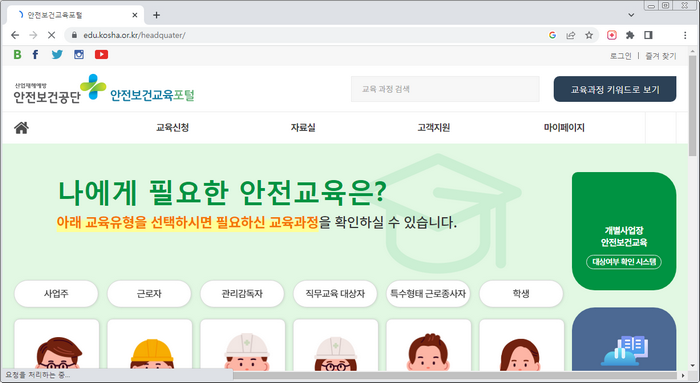
Task: Open the green 개별사업장 안전보건교육 card
Action: coord(624,230)
